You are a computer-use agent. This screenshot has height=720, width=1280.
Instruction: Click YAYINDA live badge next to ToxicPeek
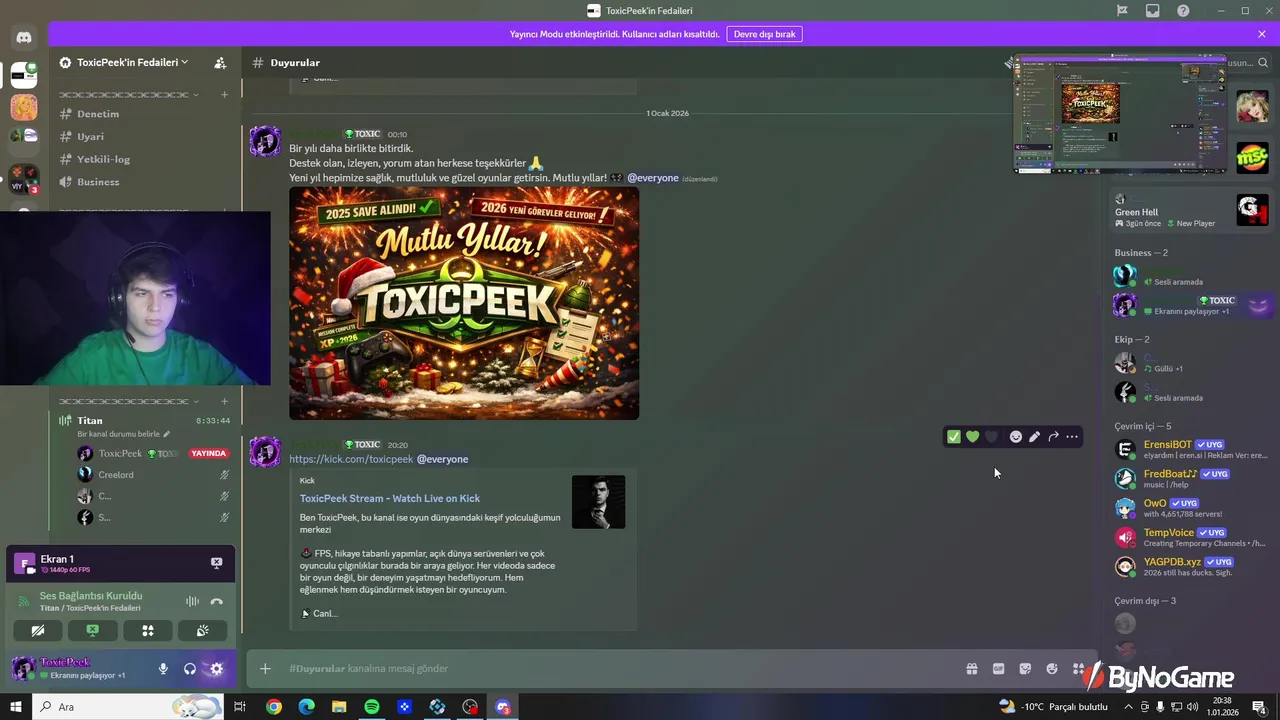(208, 453)
